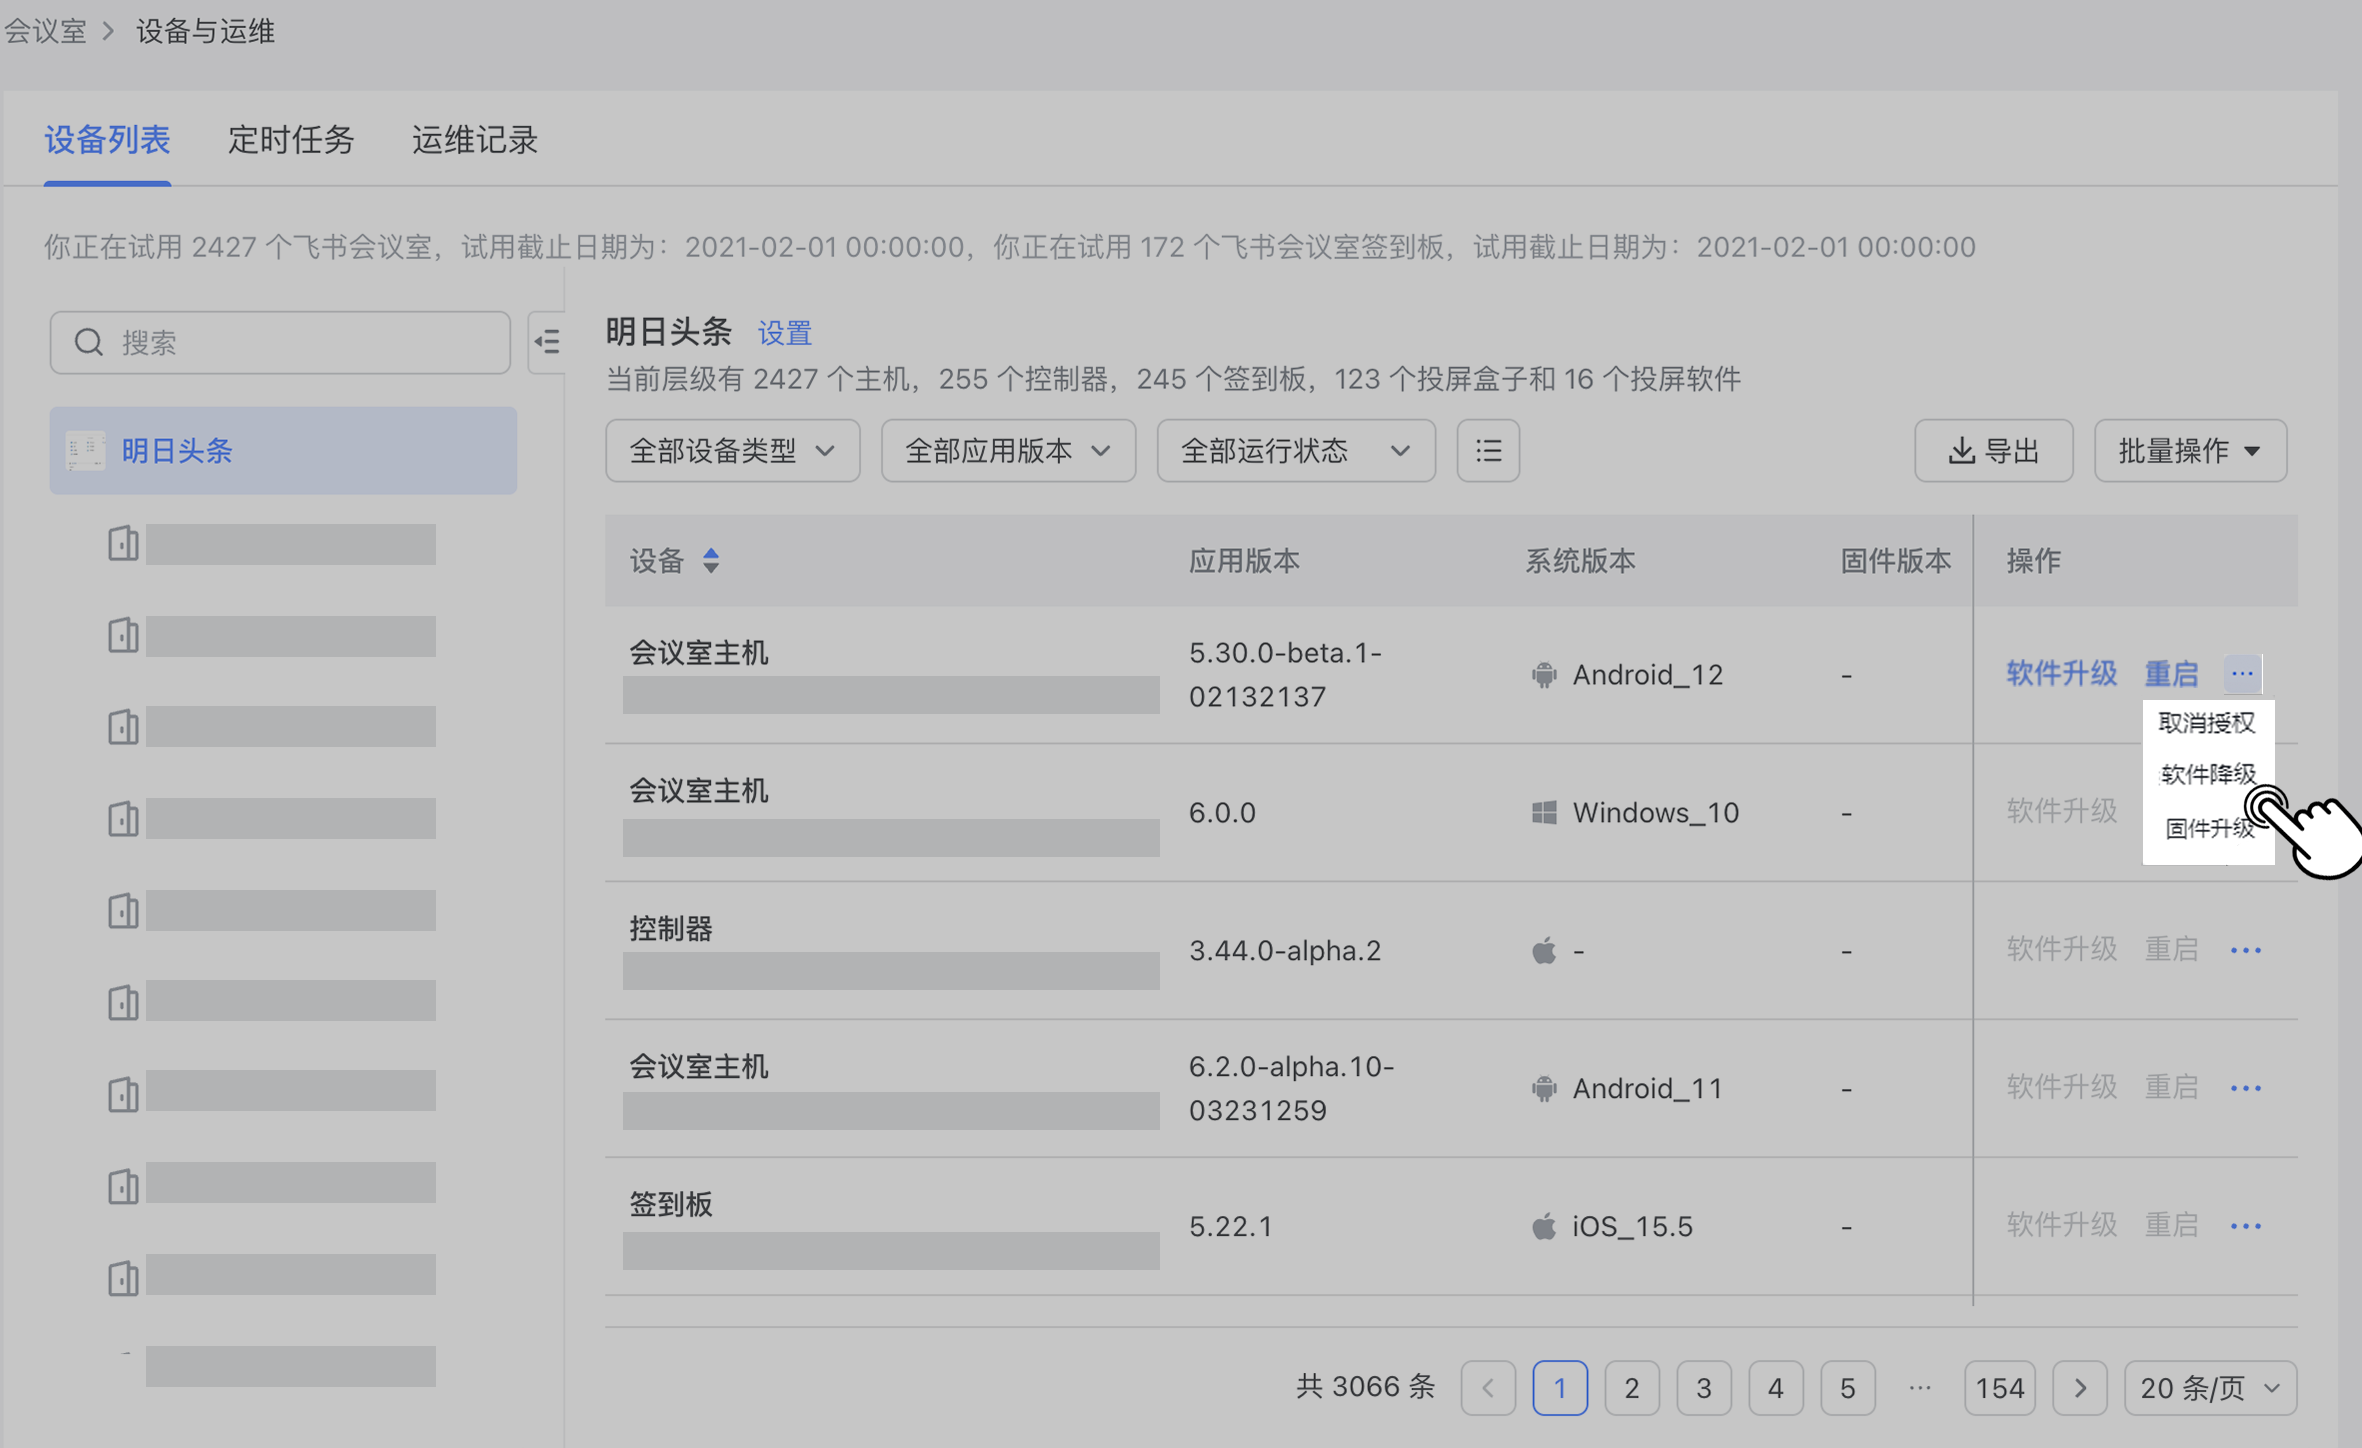Expand the 全部设备类型 filter dropdown

pyautogui.click(x=732, y=451)
